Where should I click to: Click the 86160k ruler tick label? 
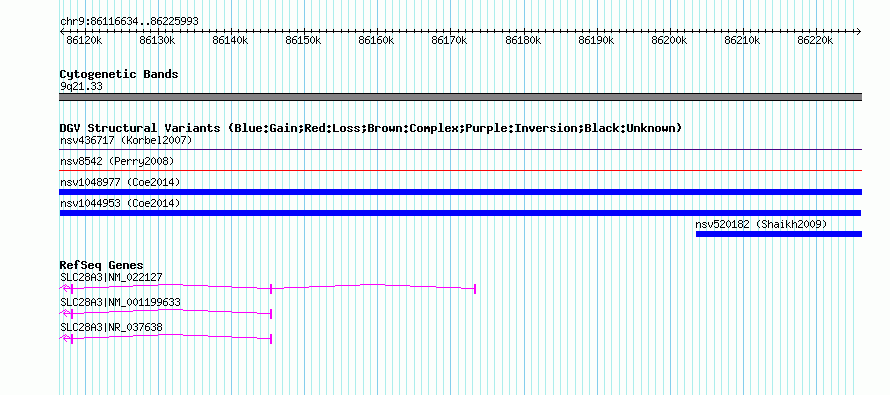[x=376, y=41]
